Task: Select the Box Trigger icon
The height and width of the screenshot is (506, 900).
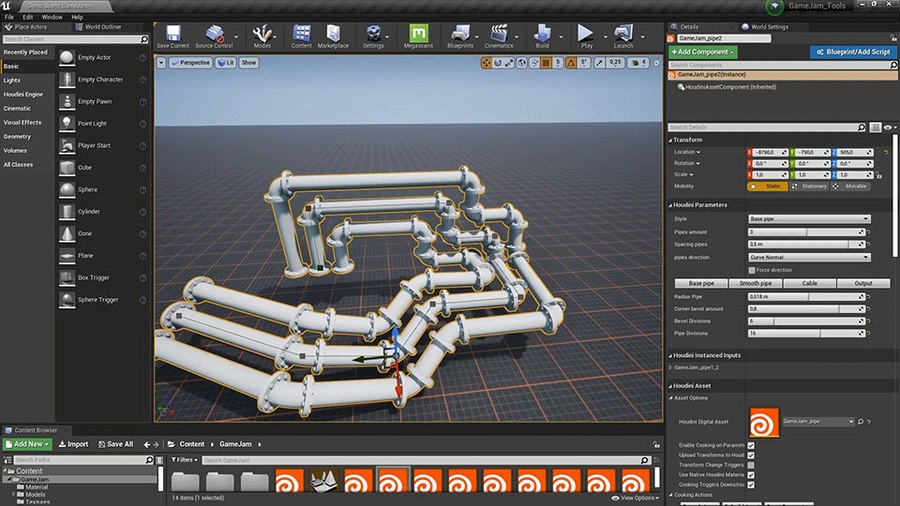Action: (x=67, y=278)
